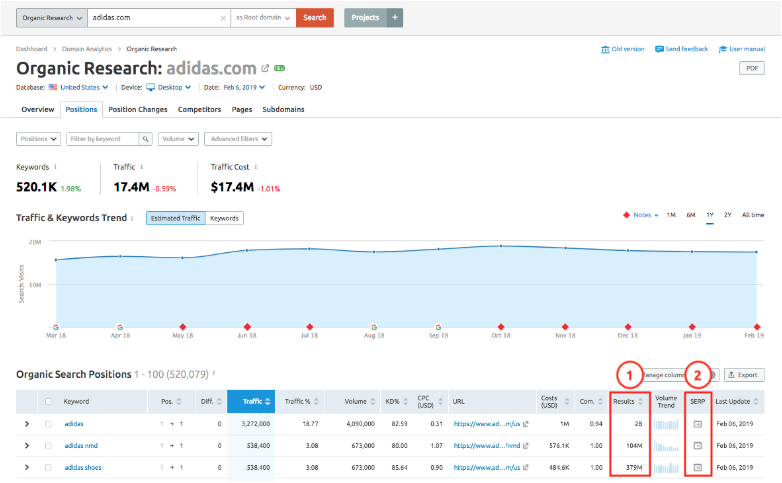Open the Positions filter dropdown

pyautogui.click(x=38, y=139)
